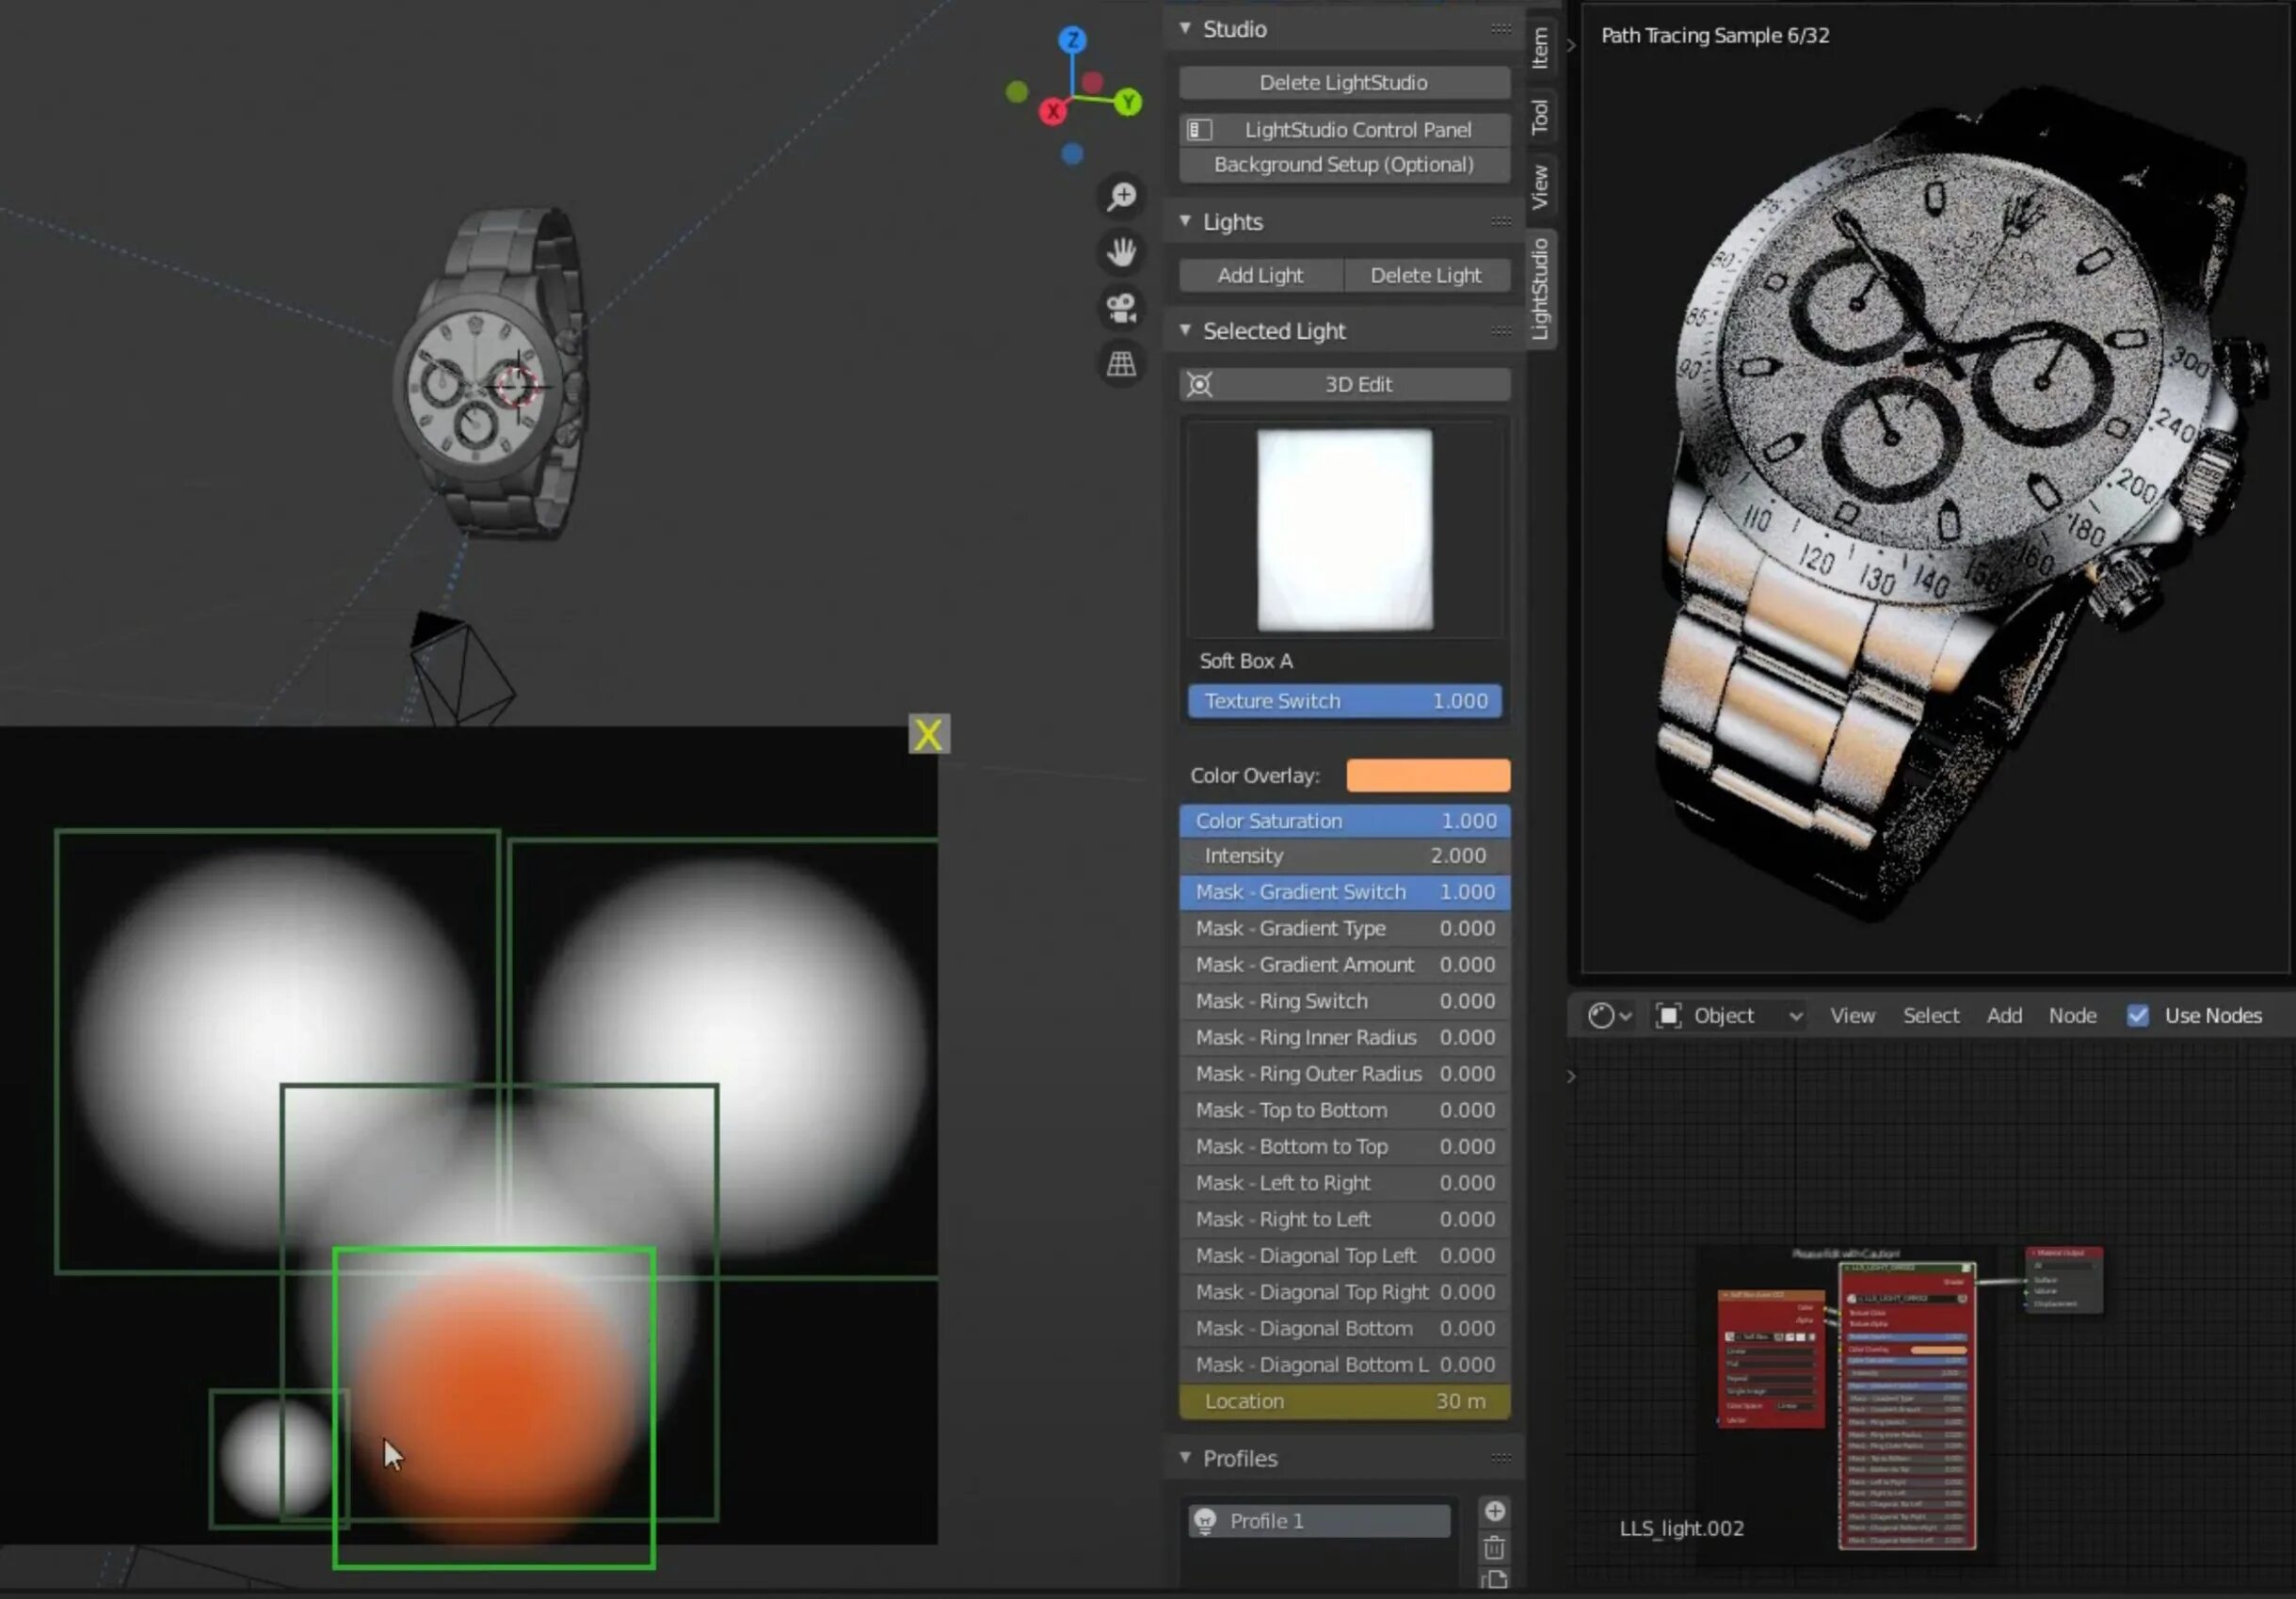Toggle Mask - Gradient Switch value

click(x=1344, y=892)
